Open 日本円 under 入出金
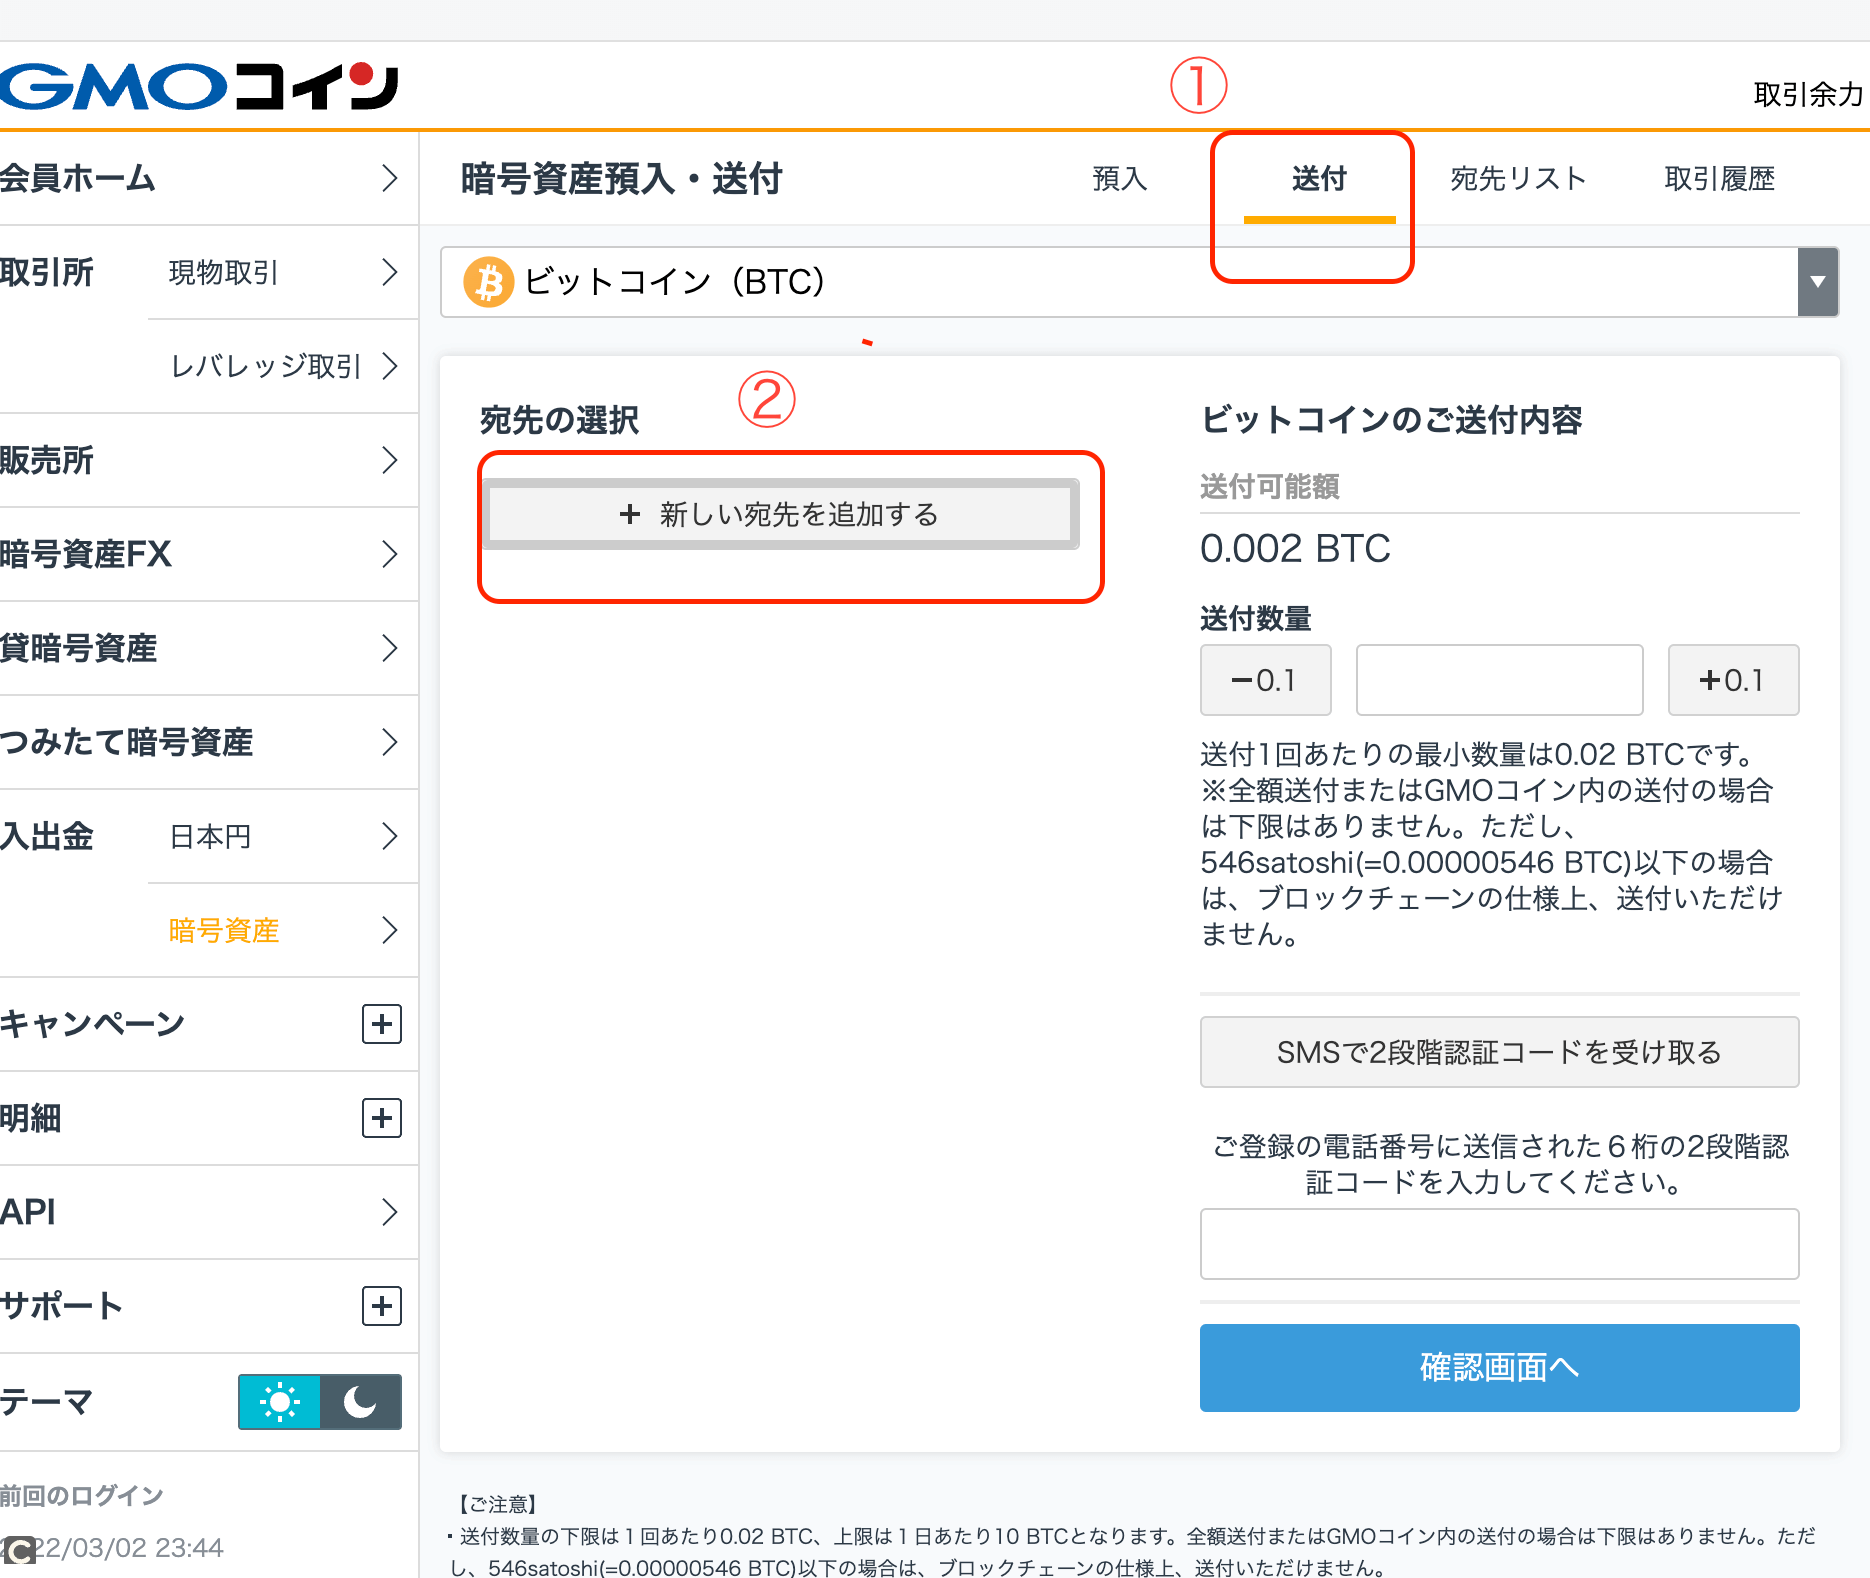 point(283,836)
